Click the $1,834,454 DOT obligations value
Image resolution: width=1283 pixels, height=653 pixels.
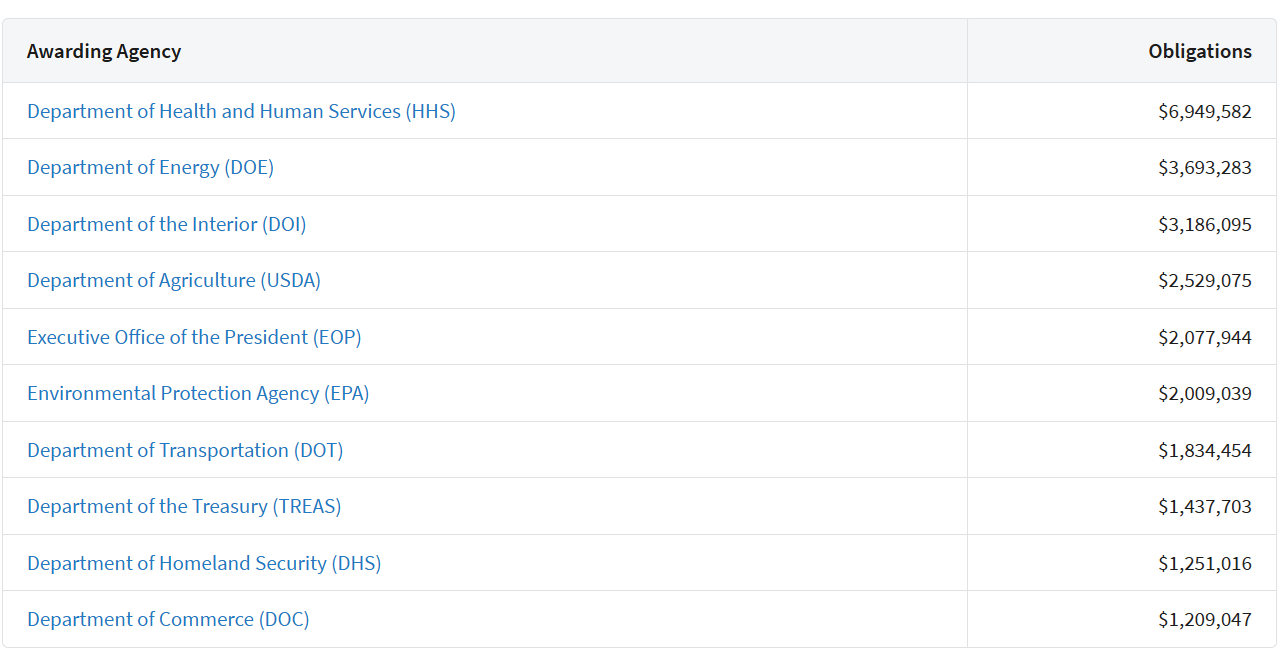[x=1205, y=450]
